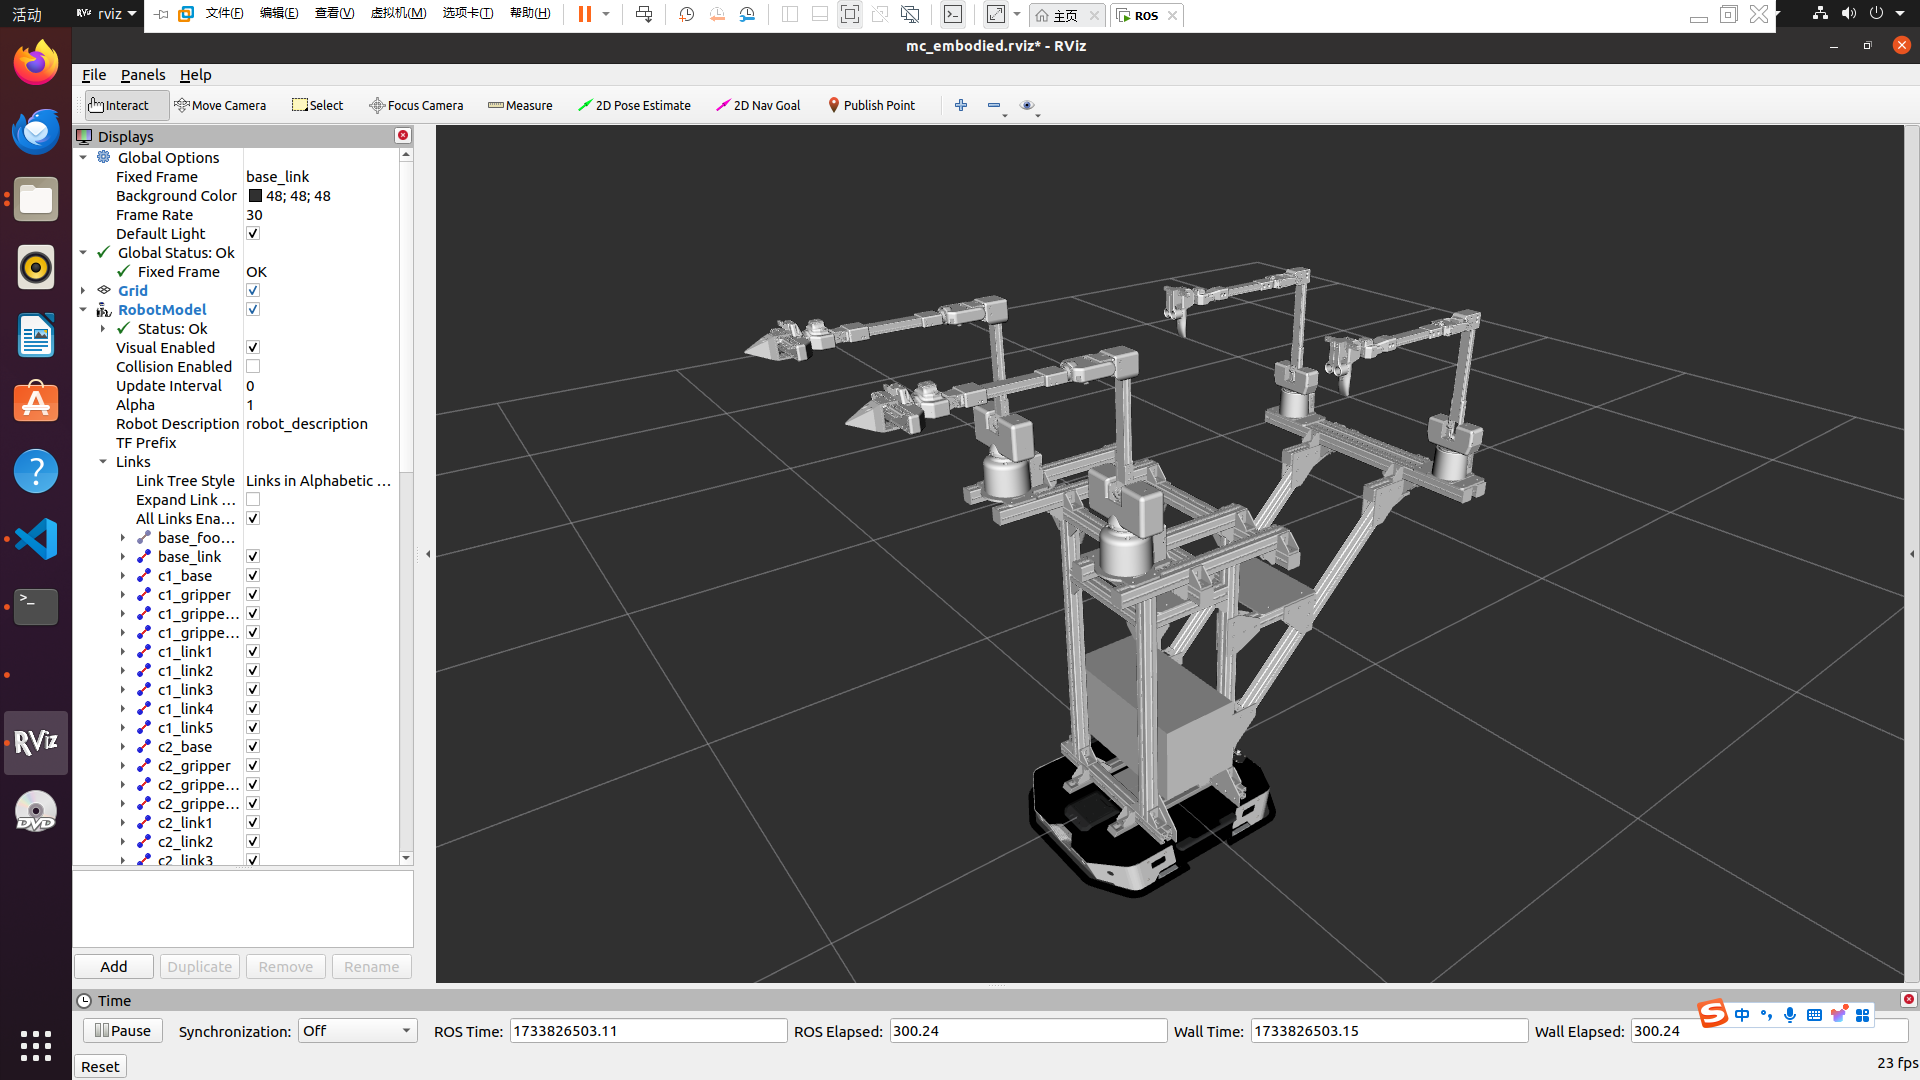Expand the c1_base link
The width and height of the screenshot is (1920, 1080).
pyautogui.click(x=123, y=575)
